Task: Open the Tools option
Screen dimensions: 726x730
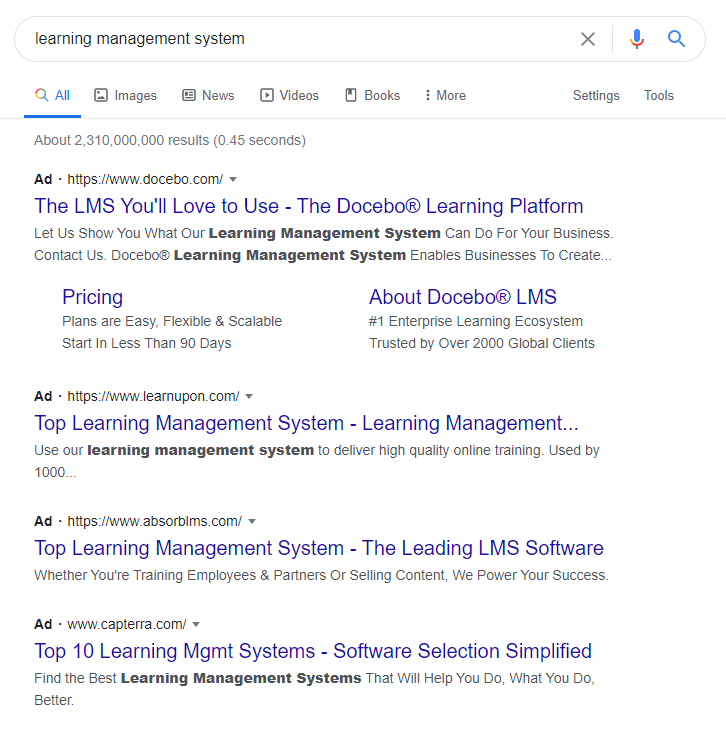Action: point(659,96)
